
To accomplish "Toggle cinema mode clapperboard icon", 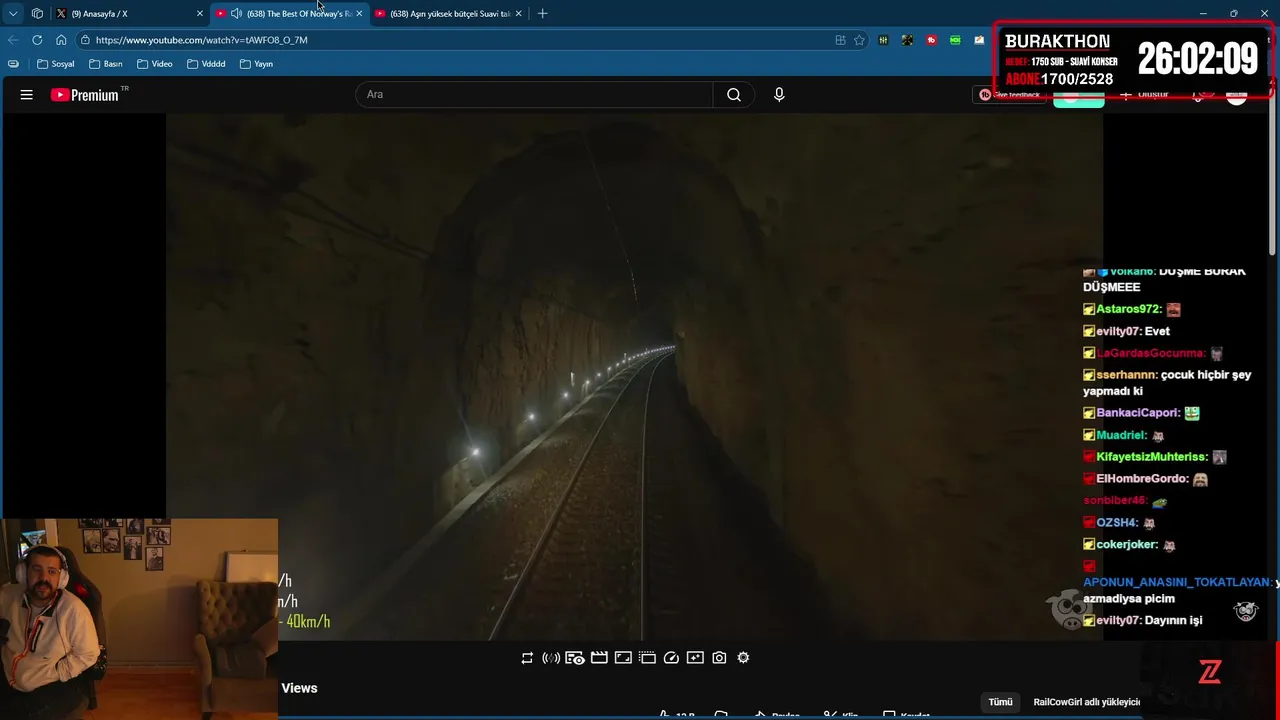I will pyautogui.click(x=599, y=658).
